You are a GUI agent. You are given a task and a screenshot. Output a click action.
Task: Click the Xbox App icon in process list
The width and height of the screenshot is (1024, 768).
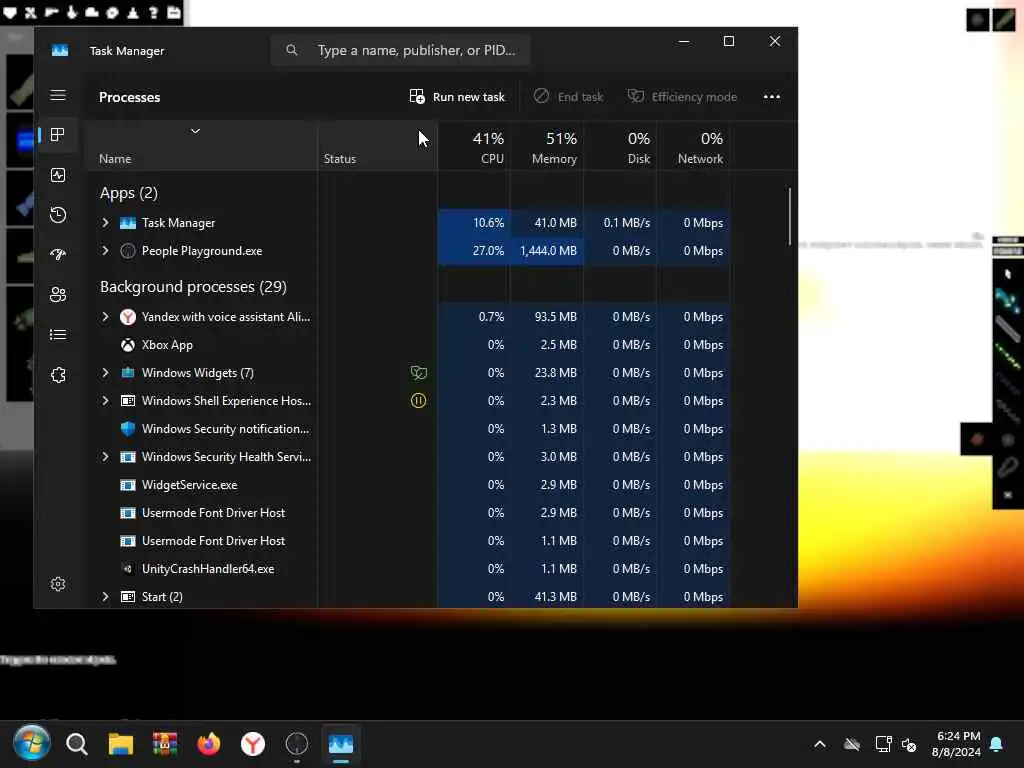pos(128,345)
